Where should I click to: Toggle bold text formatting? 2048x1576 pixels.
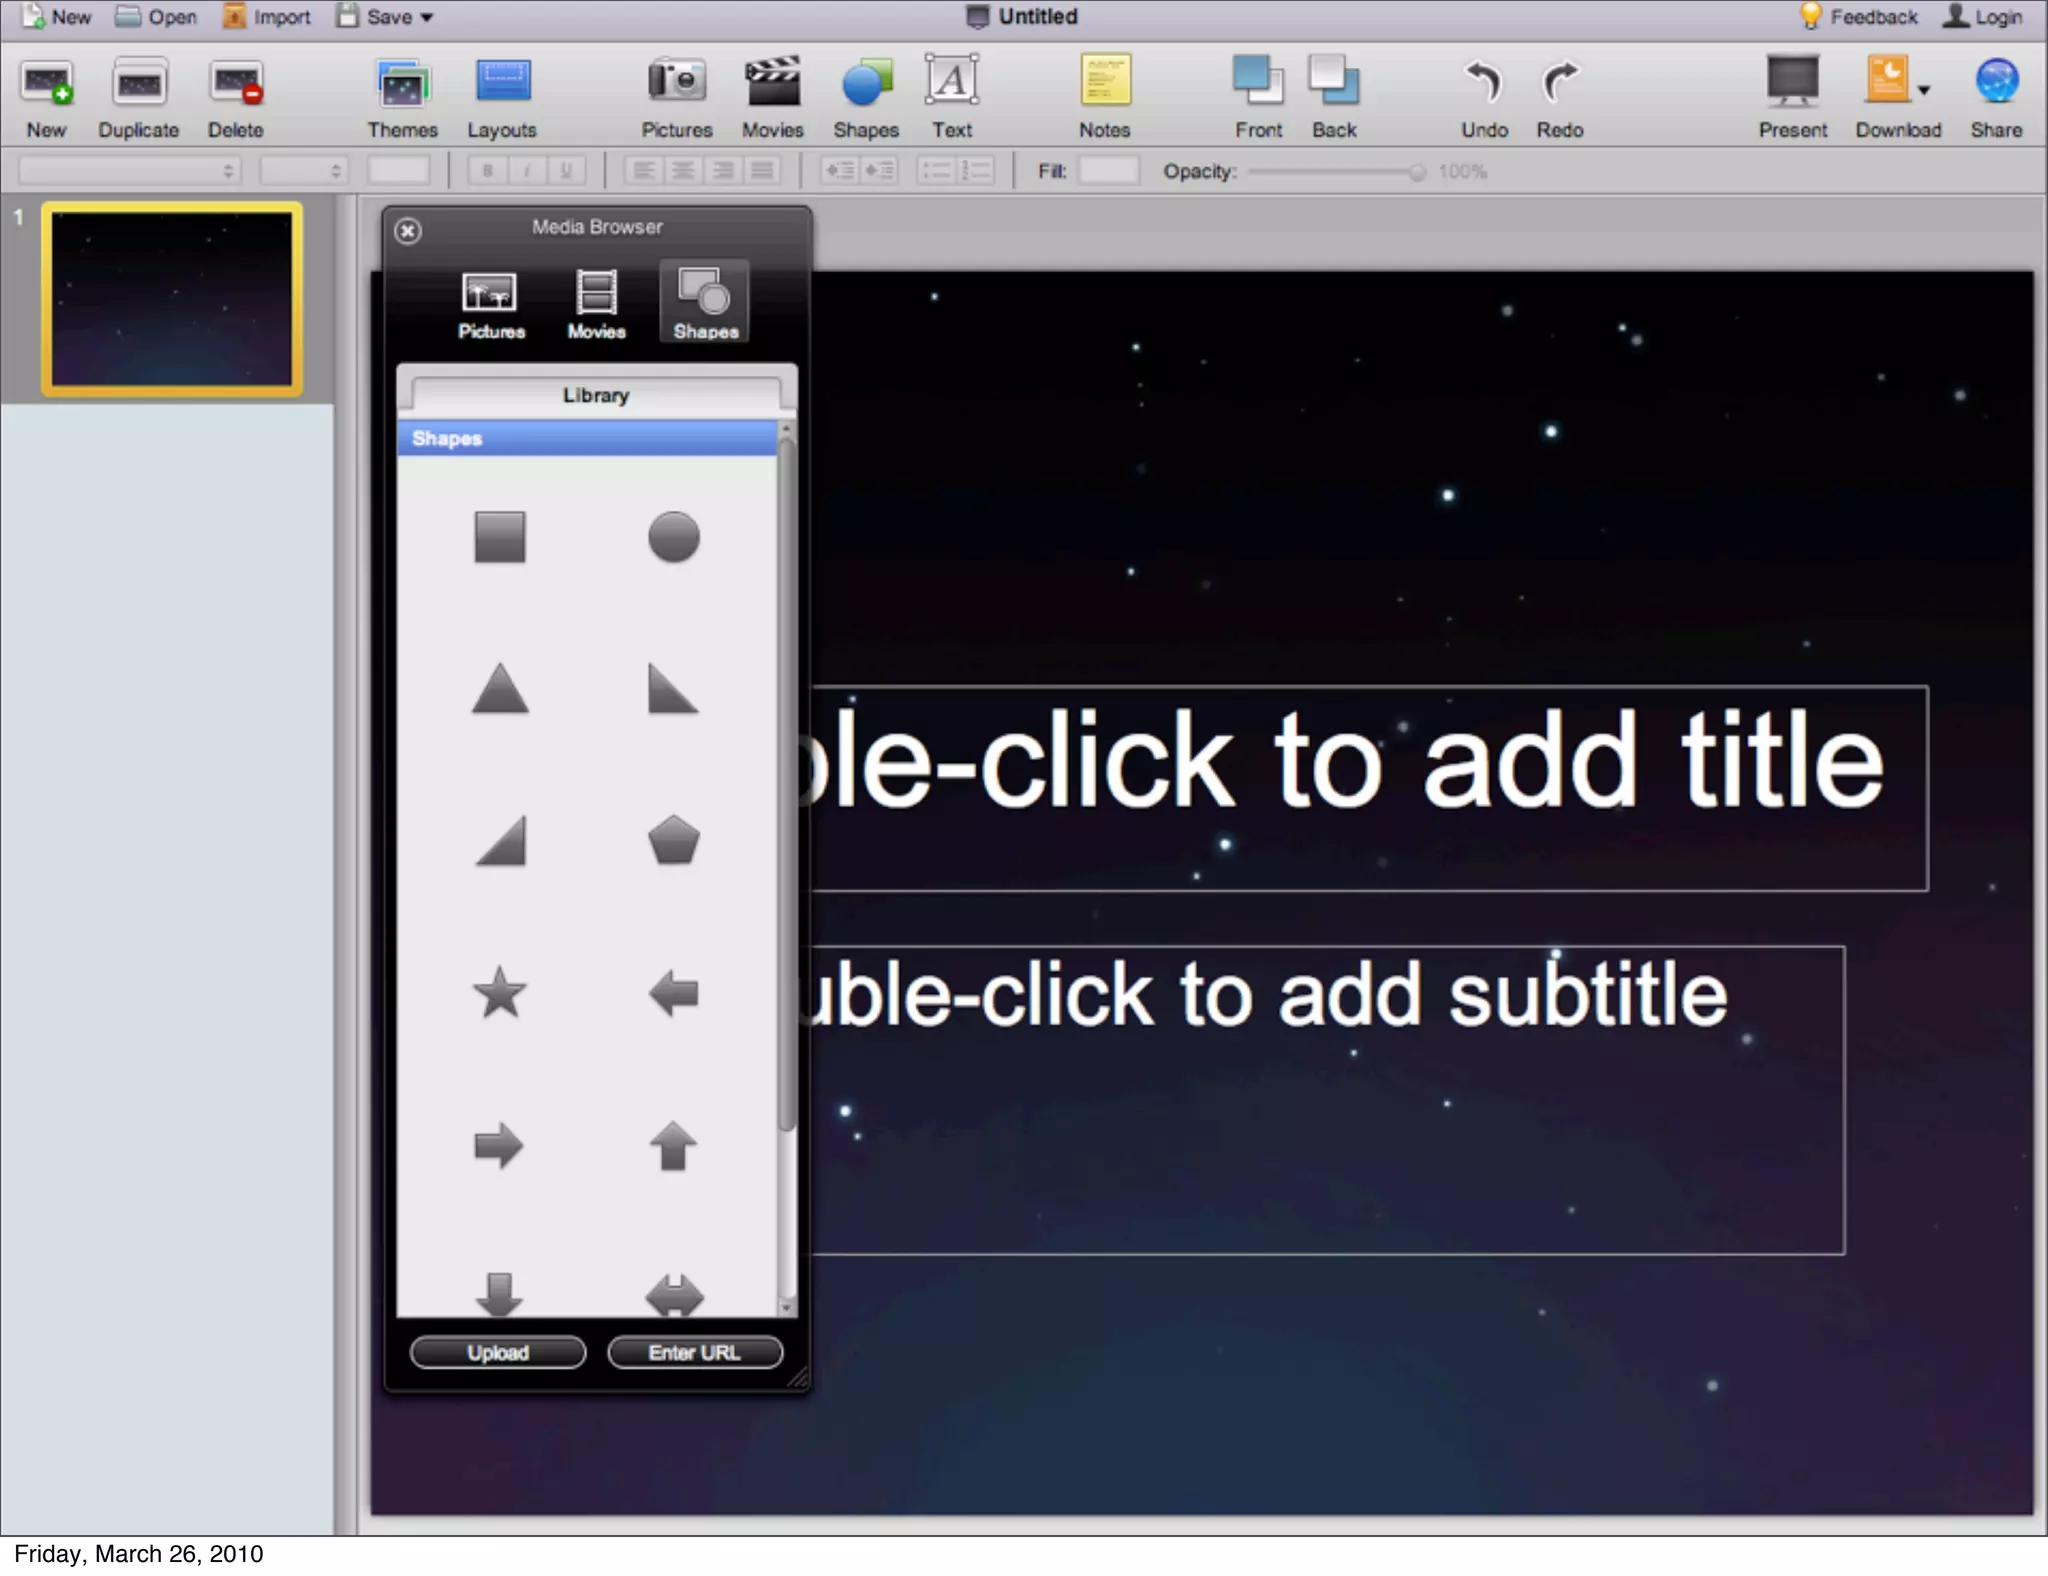click(487, 171)
